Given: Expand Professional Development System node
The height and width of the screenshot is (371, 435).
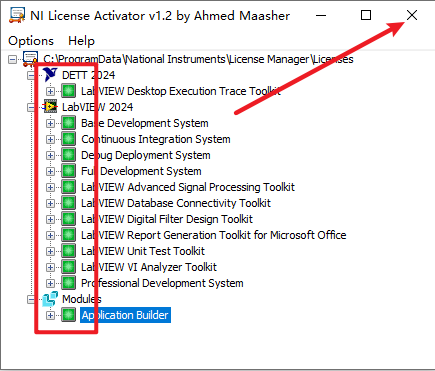Looking at the screenshot, I should (50, 283).
